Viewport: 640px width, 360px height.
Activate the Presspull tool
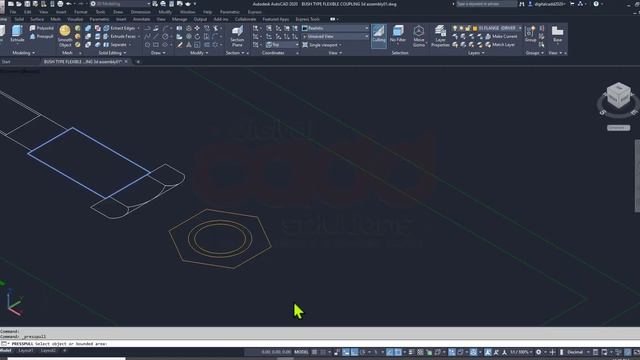pyautogui.click(x=42, y=36)
